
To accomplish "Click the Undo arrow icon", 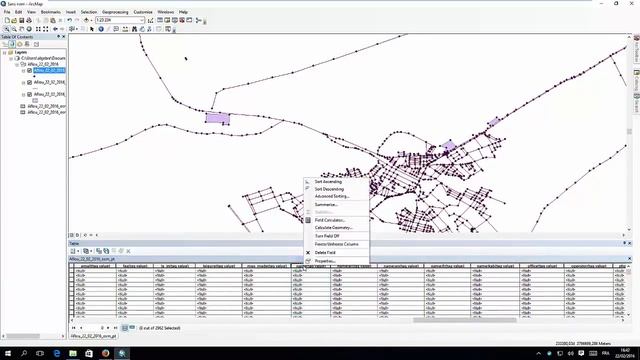I will coord(70,20).
